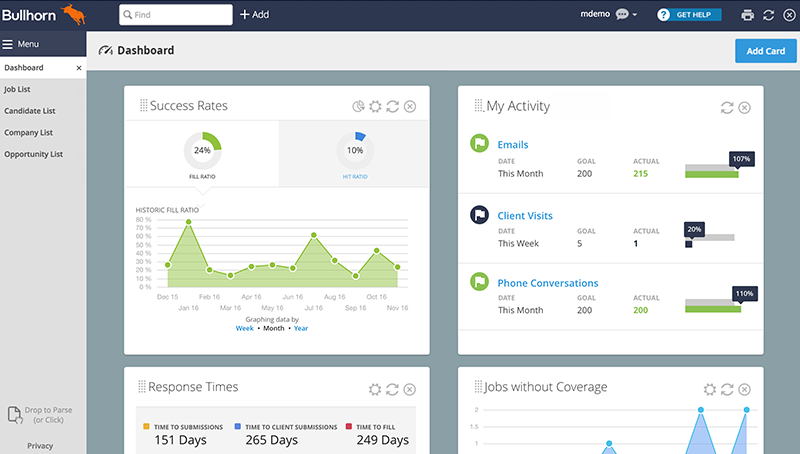
Task: Click into the Find search field
Action: (176, 15)
